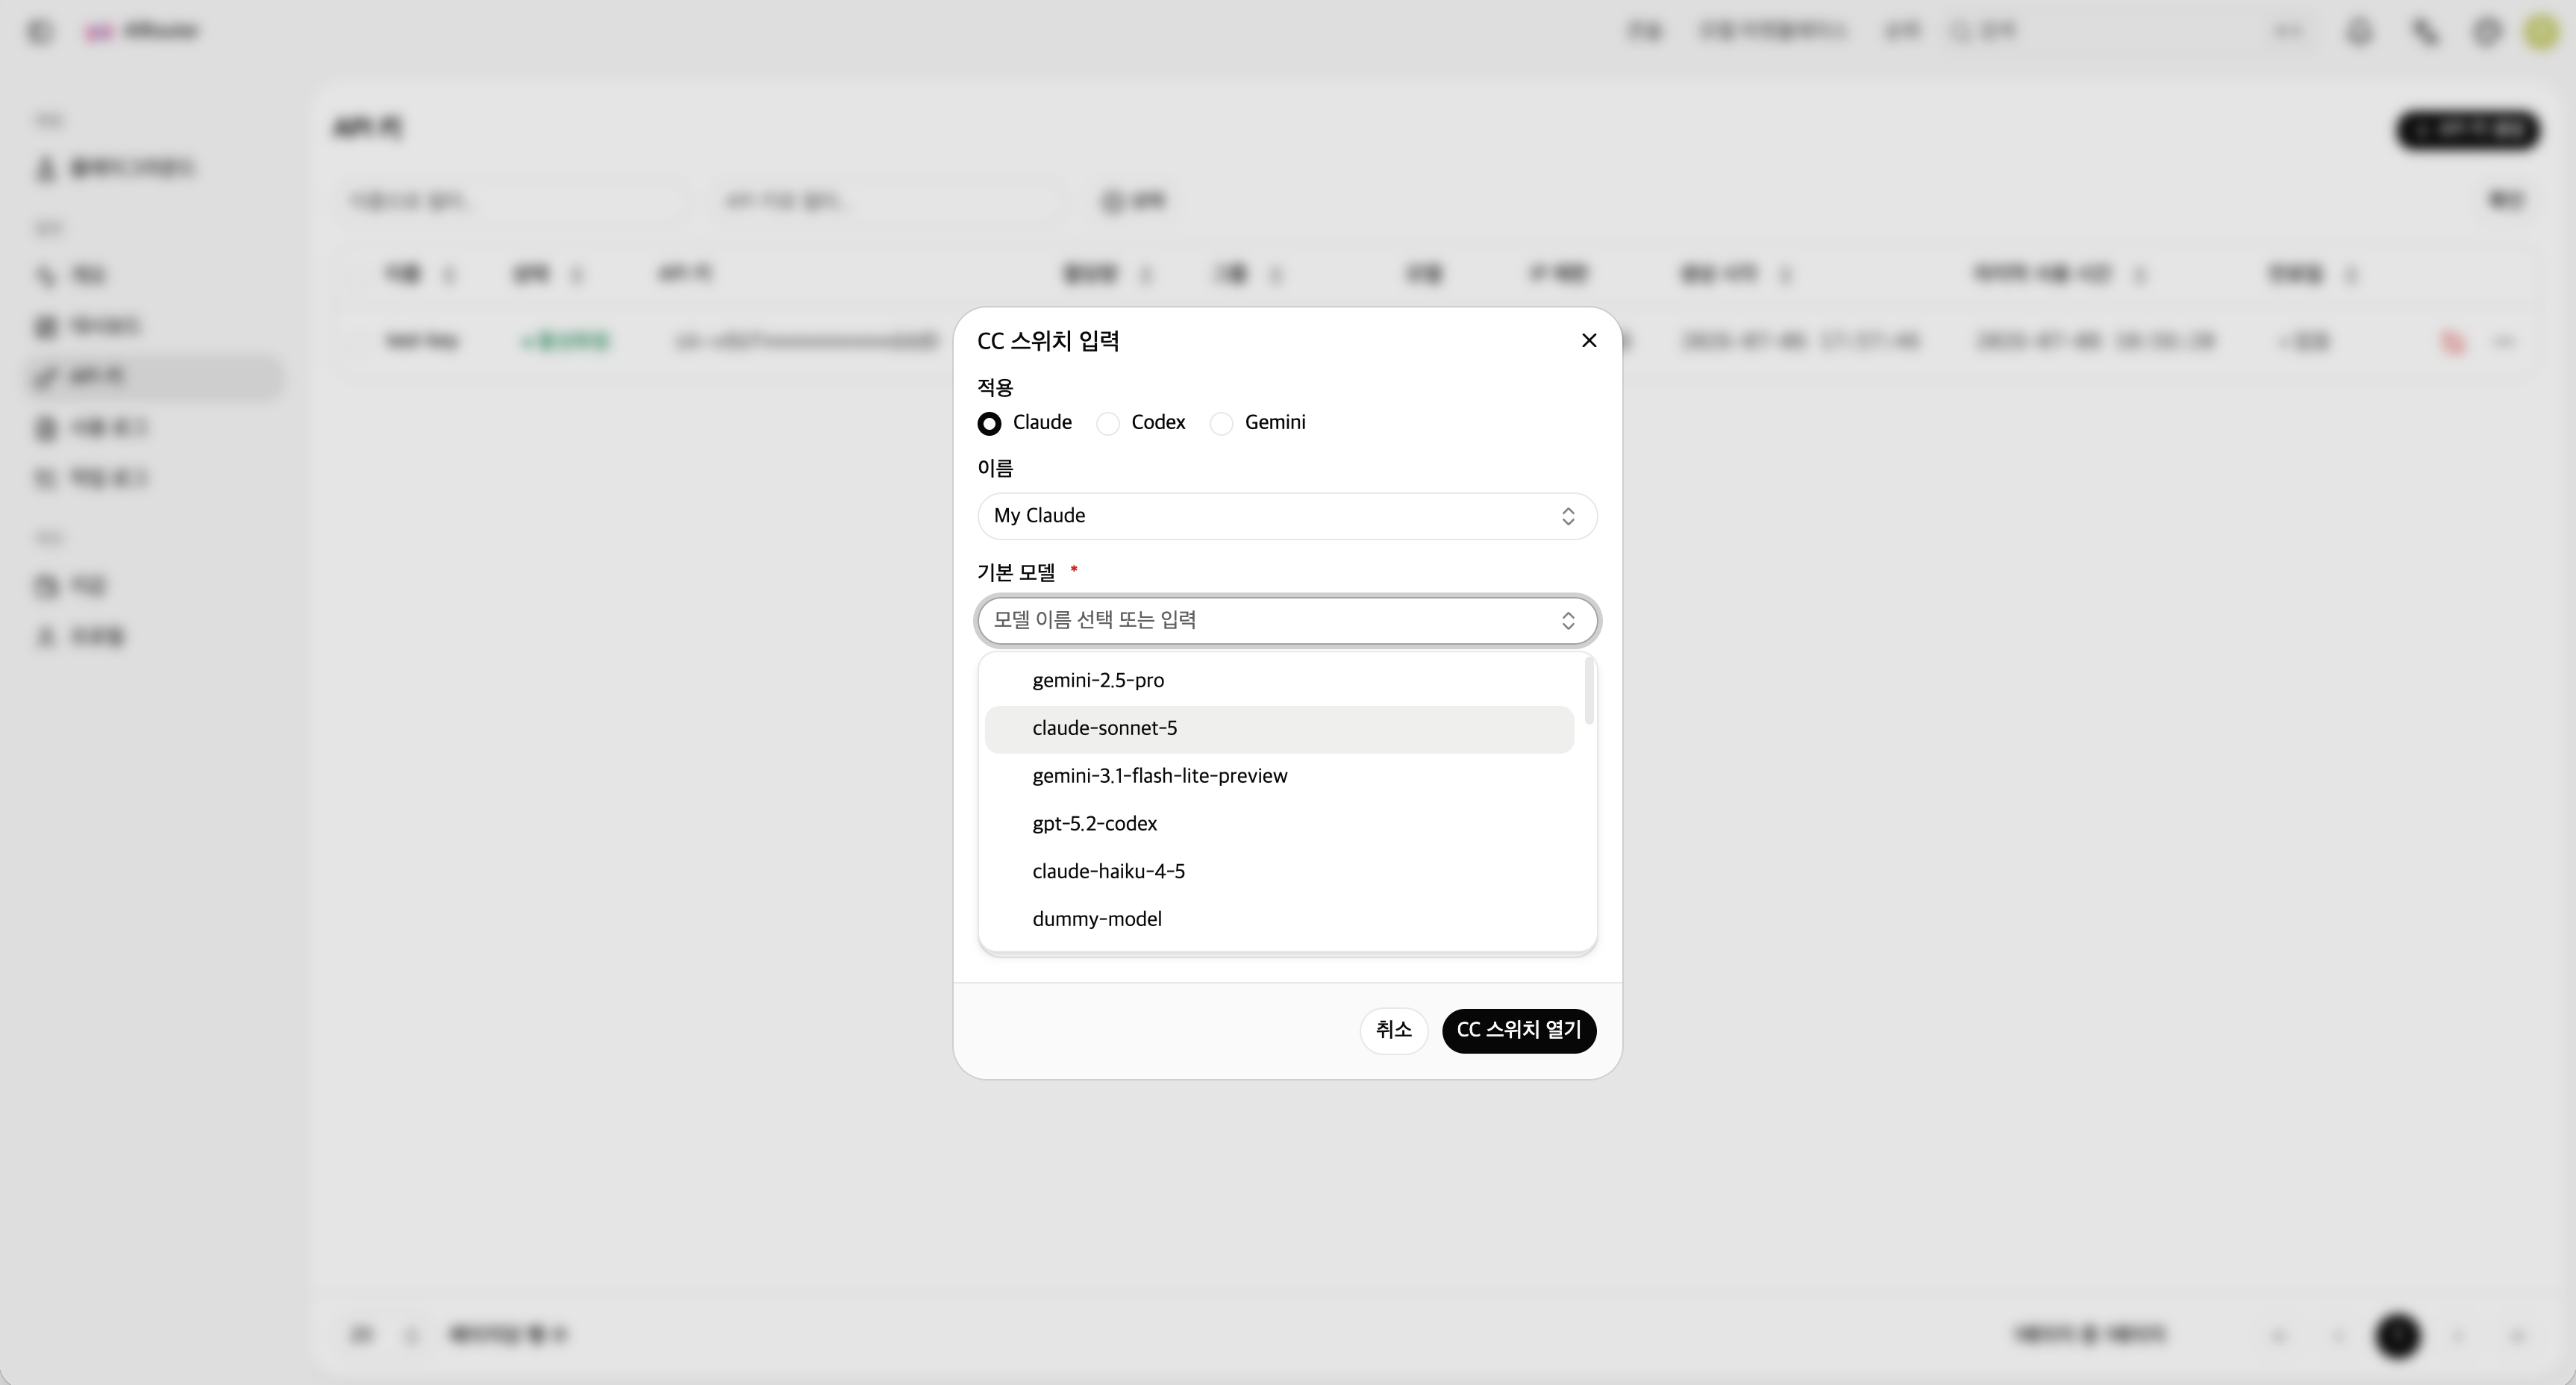Expand the My Claude name dropdown
The image size is (2576, 1385).
(1287, 516)
